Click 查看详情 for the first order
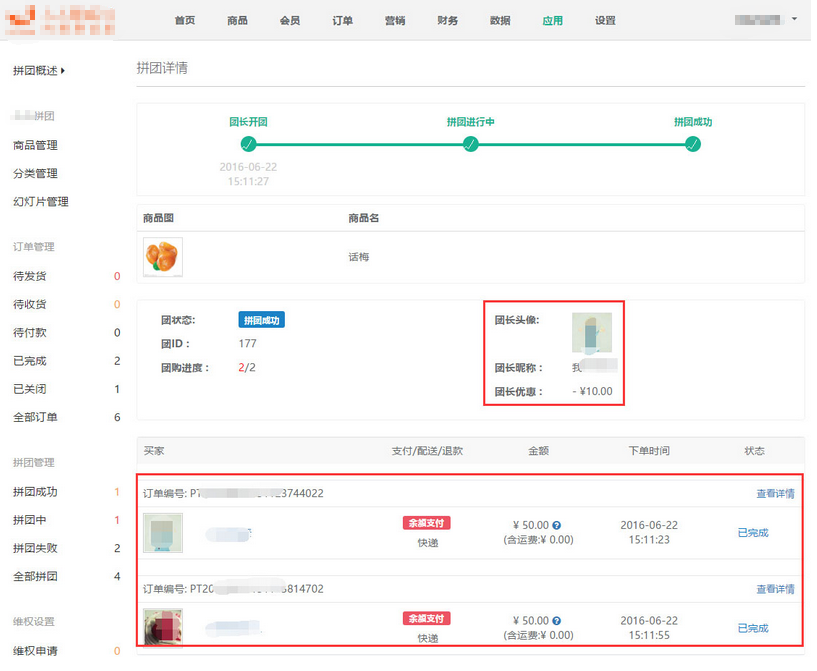Viewport: 817px width, 671px height. pyautogui.click(x=775, y=494)
